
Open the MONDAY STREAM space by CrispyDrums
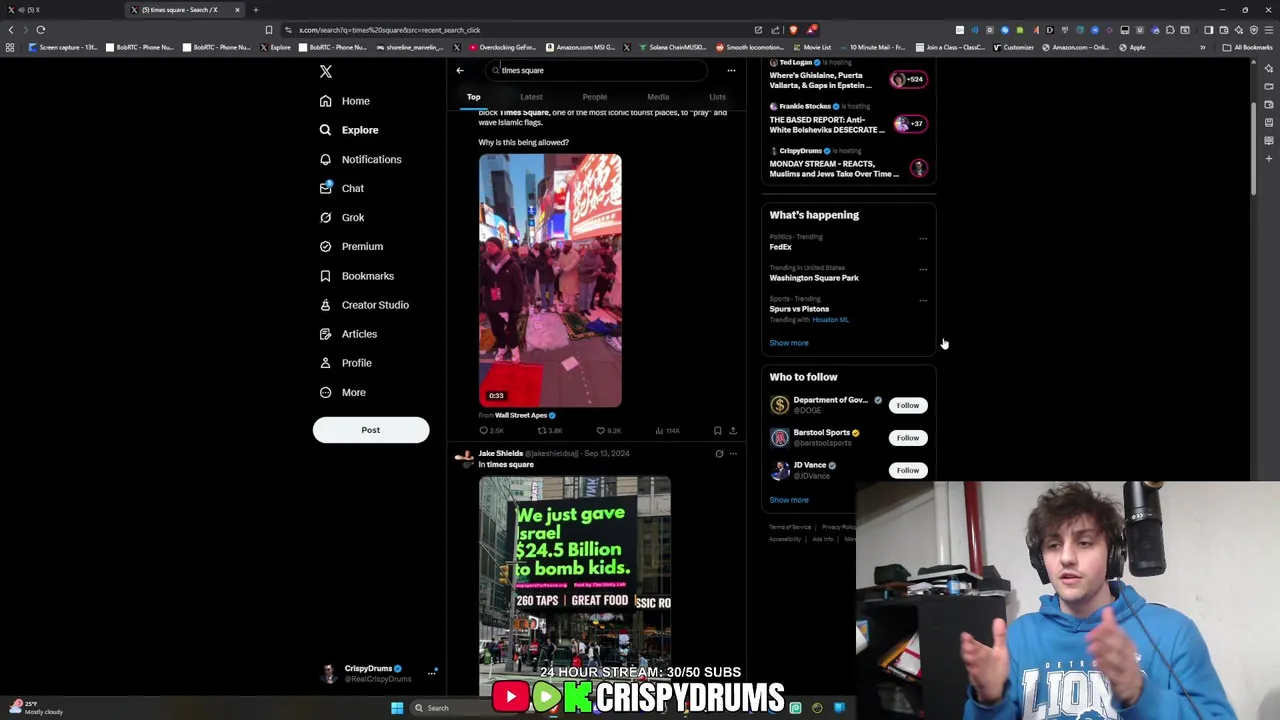(848, 164)
